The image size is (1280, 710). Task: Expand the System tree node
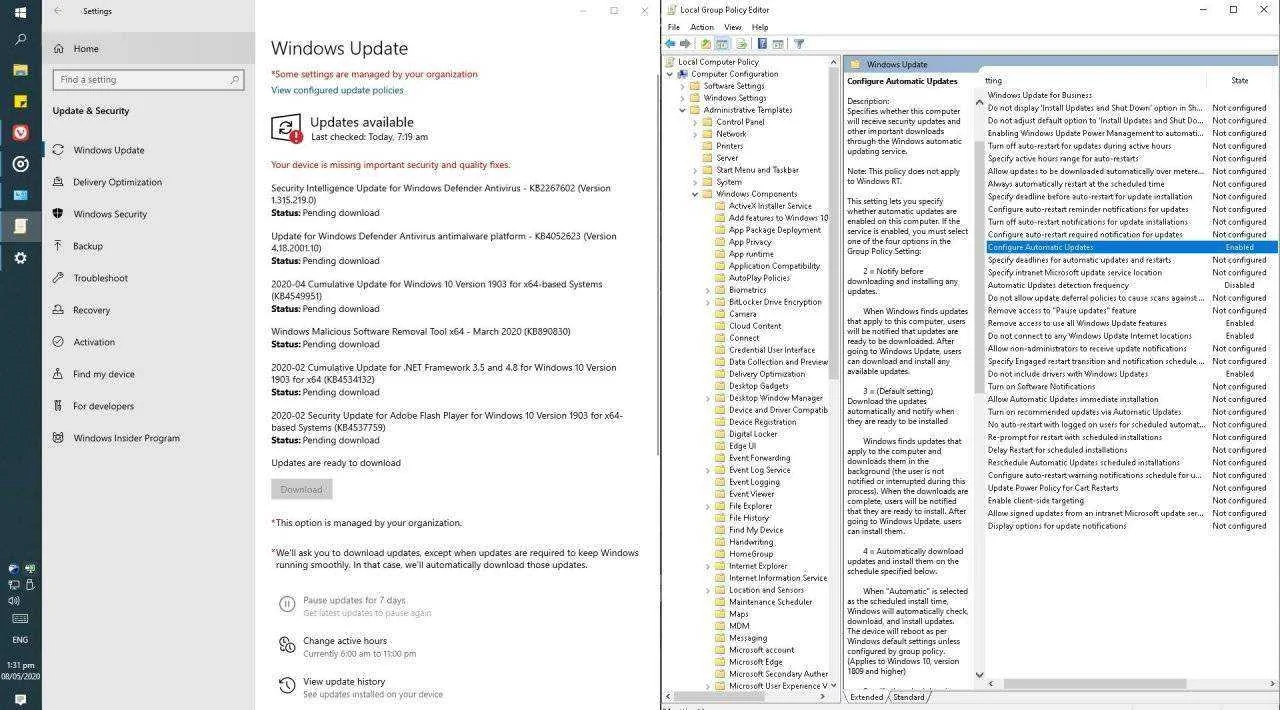click(x=695, y=182)
